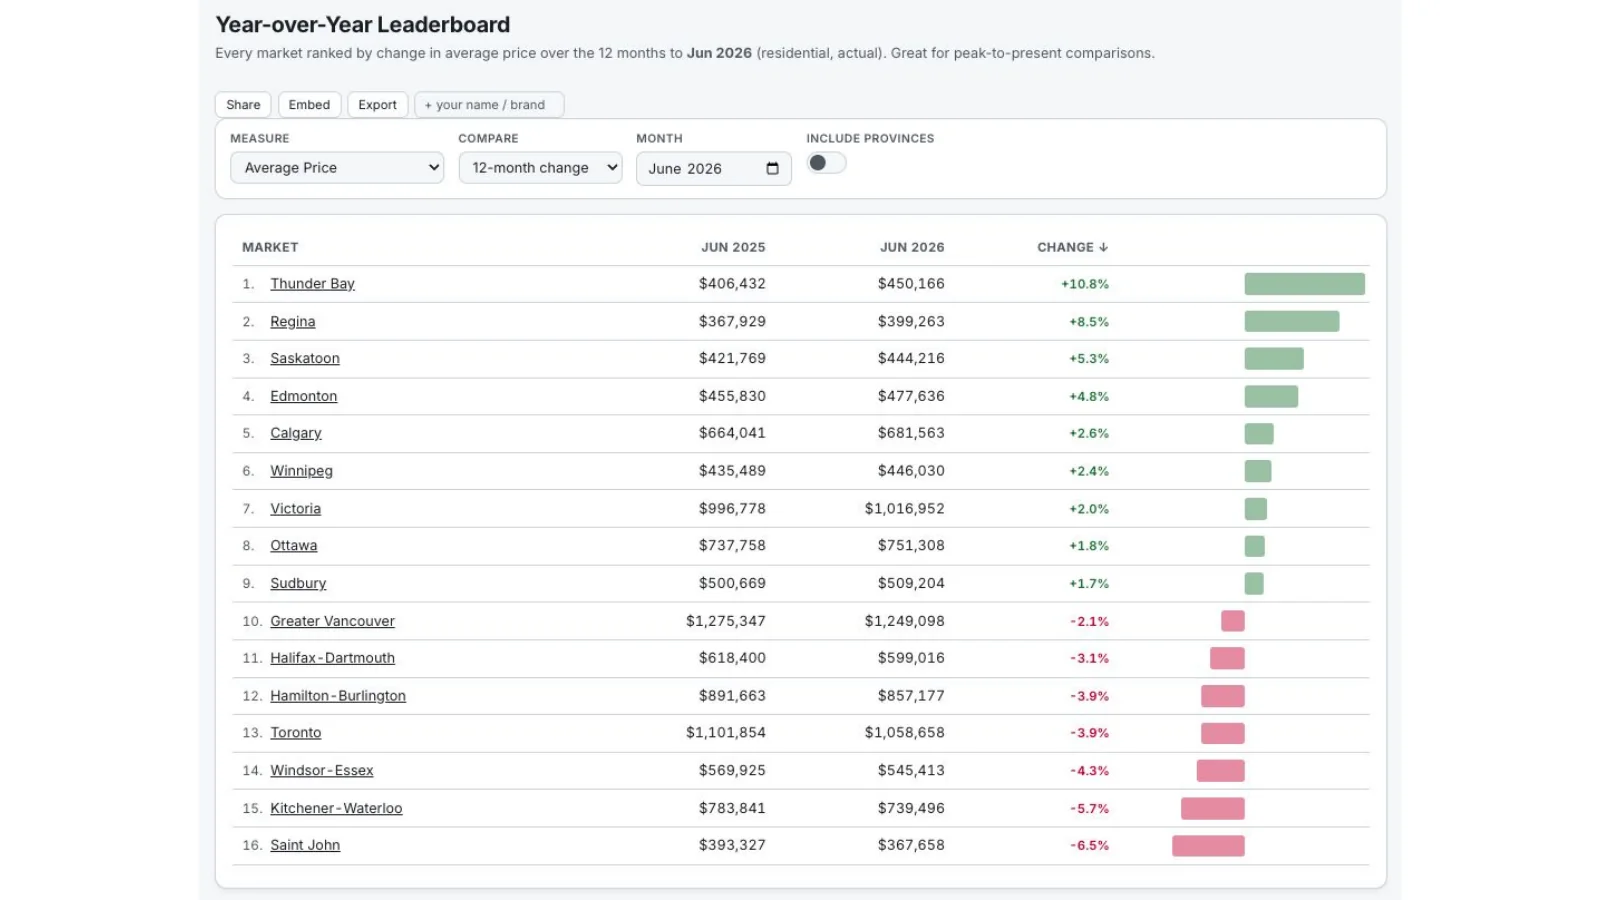The image size is (1600, 900).
Task: Open the Kitchener-Waterloo market link
Action: [336, 809]
